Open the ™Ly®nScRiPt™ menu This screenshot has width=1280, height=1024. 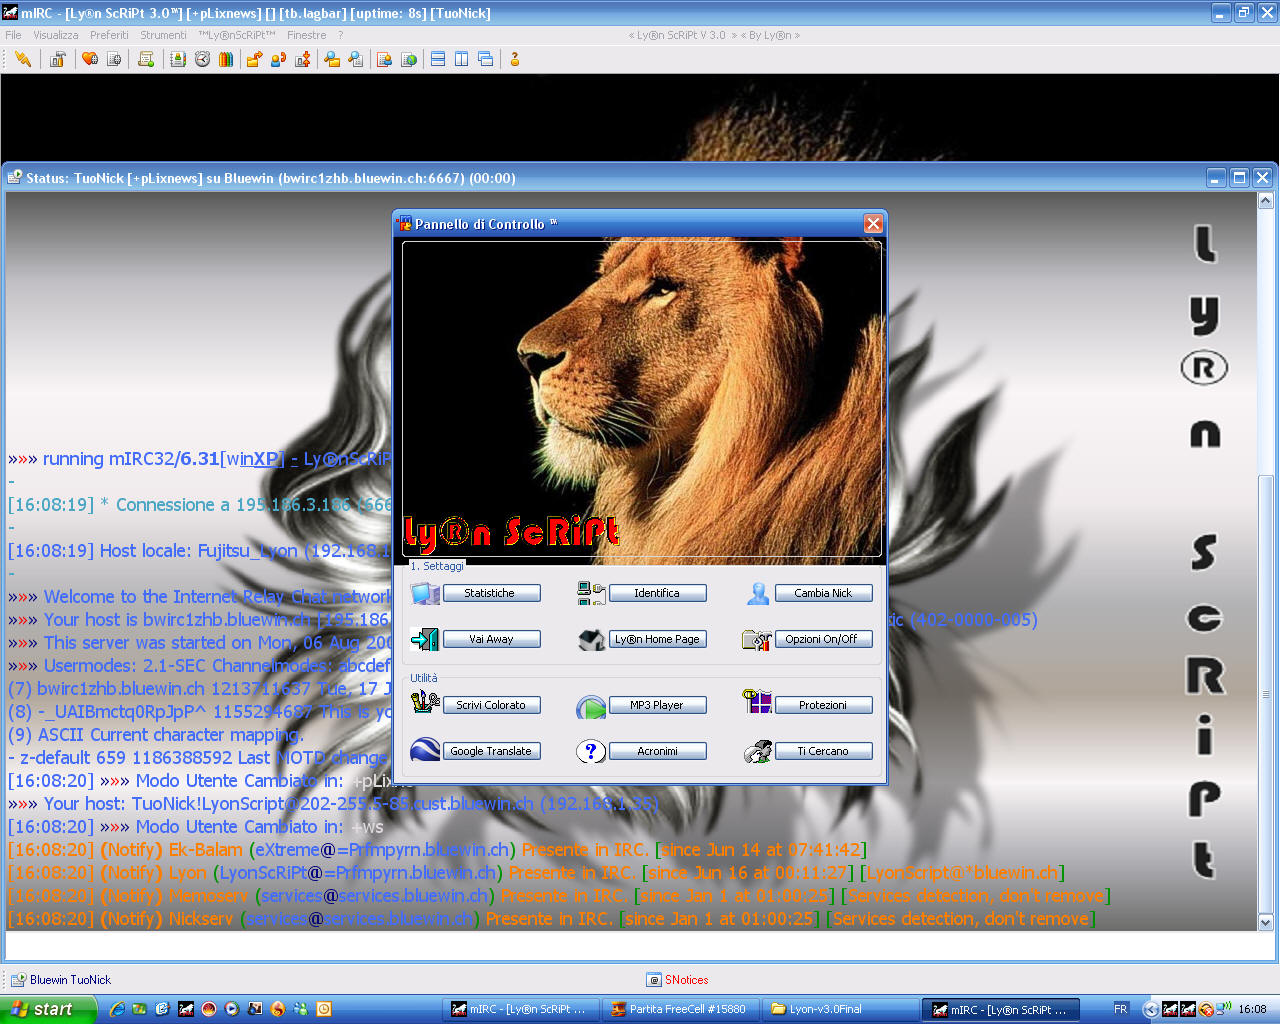(236, 35)
